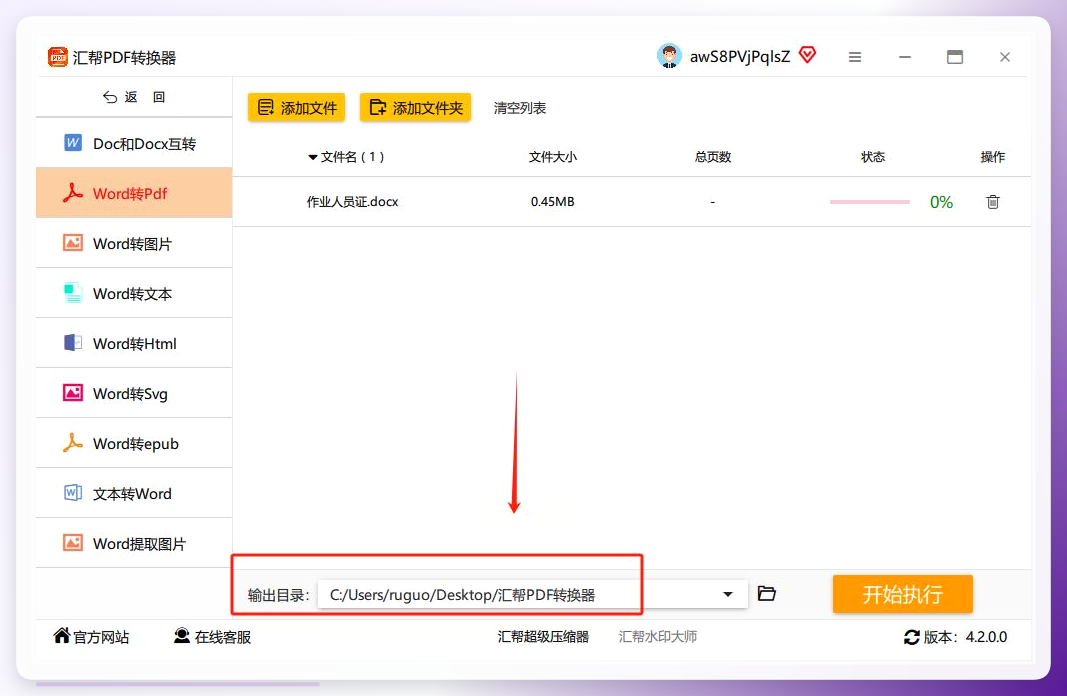Click the 添加文件夹 button
Viewport: 1067px width, 696px height.
415,107
